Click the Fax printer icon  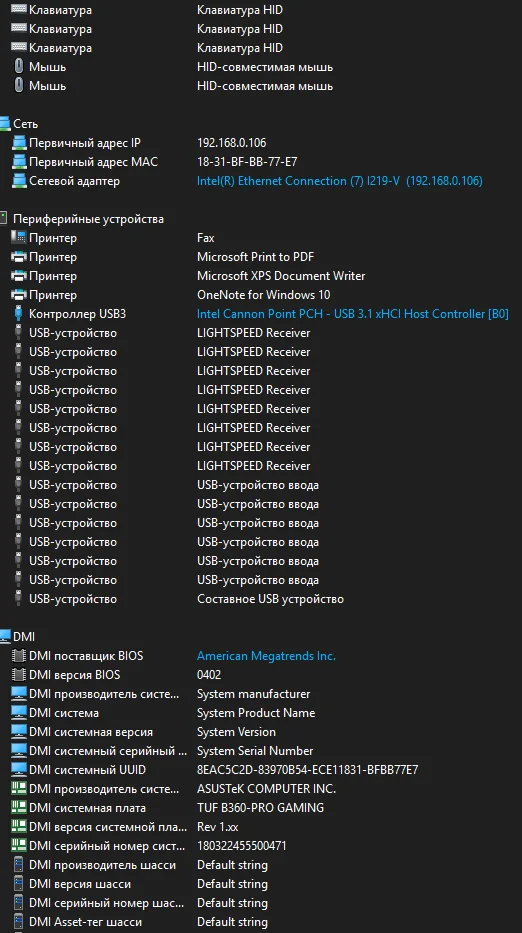pyautogui.click(x=19, y=238)
